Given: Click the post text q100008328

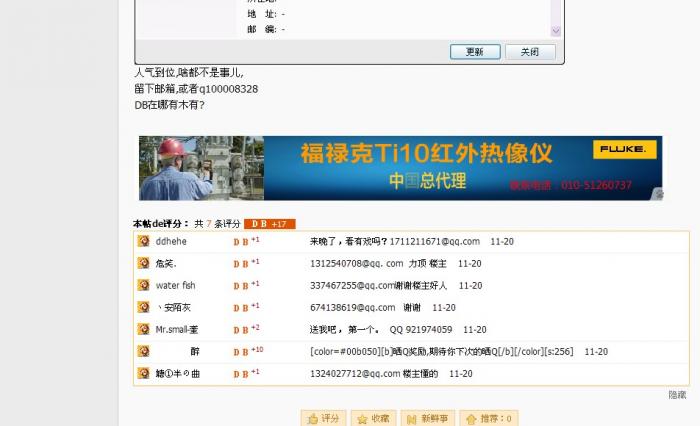Looking at the screenshot, I should point(228,89).
